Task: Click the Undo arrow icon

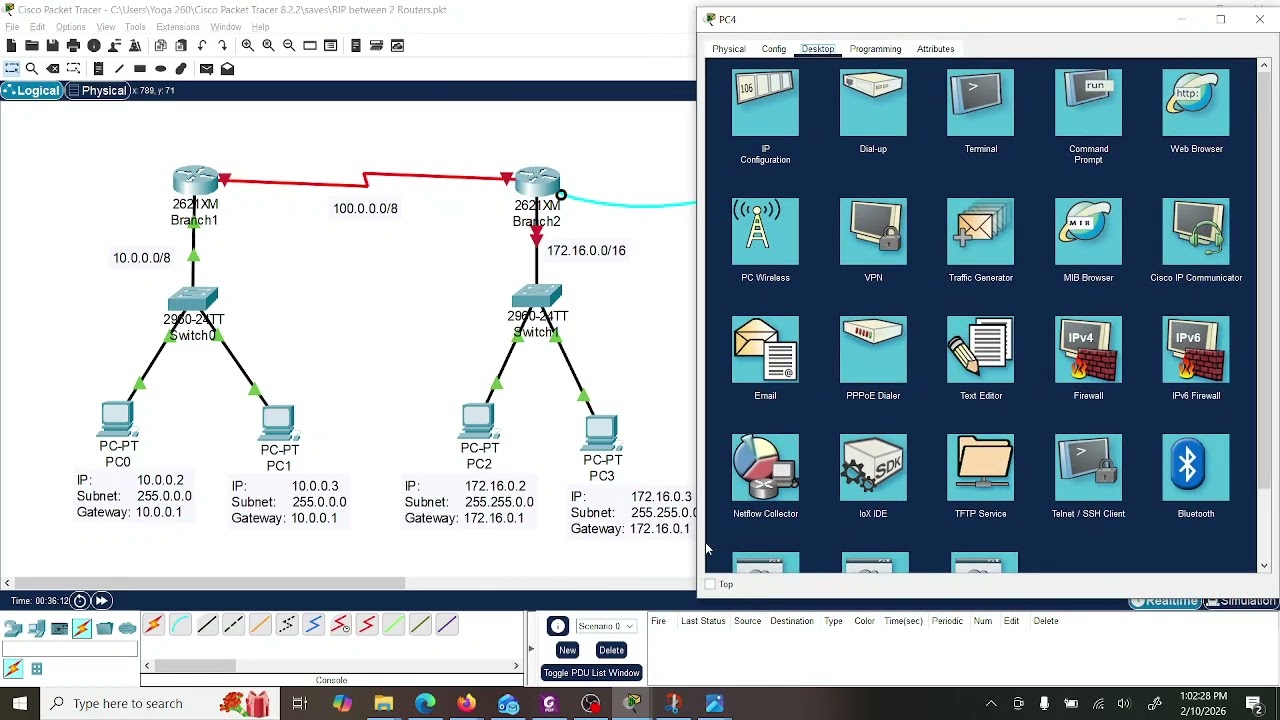Action: click(x=202, y=45)
